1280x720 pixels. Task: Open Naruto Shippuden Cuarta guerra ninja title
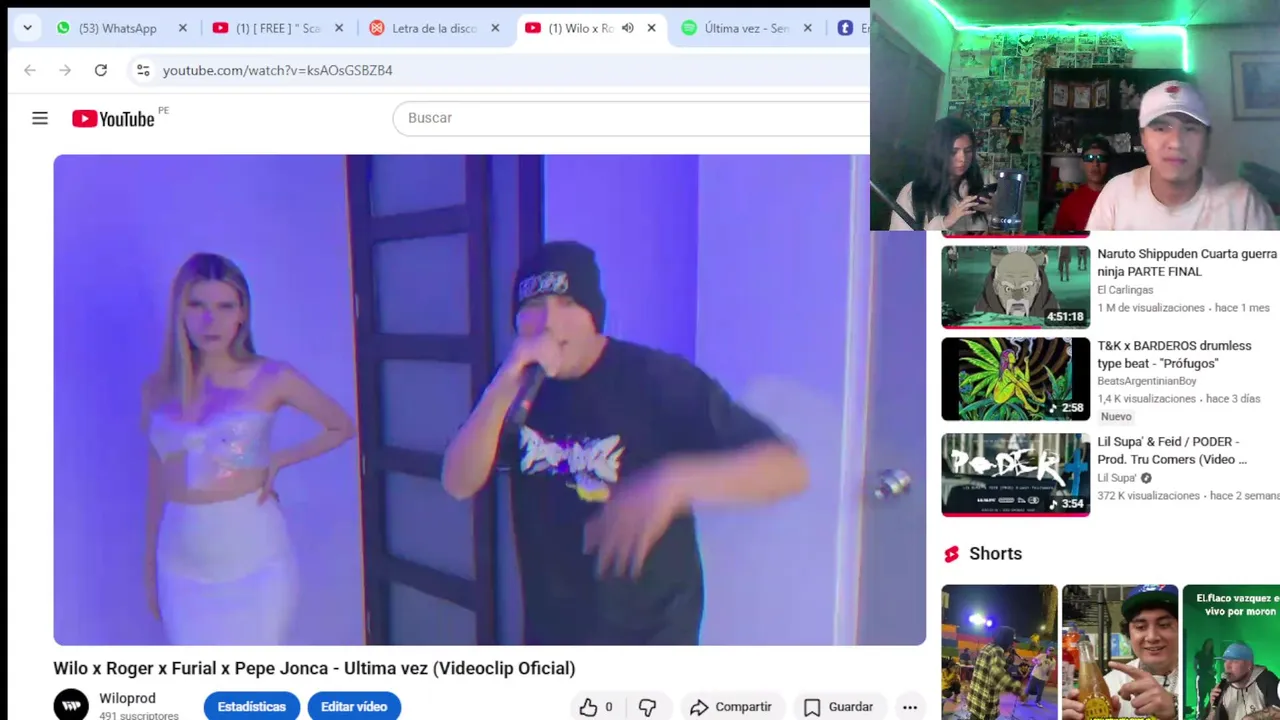click(1187, 263)
